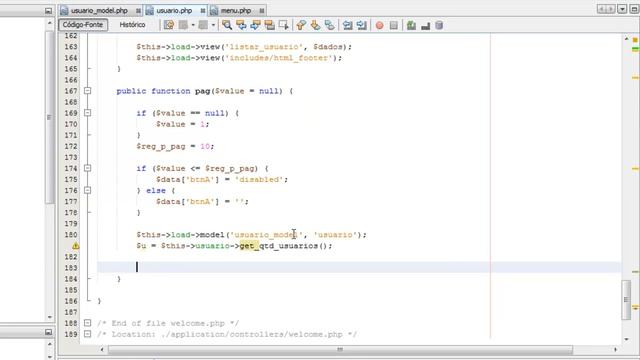Stop macro recording square icon
Screen dimensions: 640x360
click(x=393, y=26)
